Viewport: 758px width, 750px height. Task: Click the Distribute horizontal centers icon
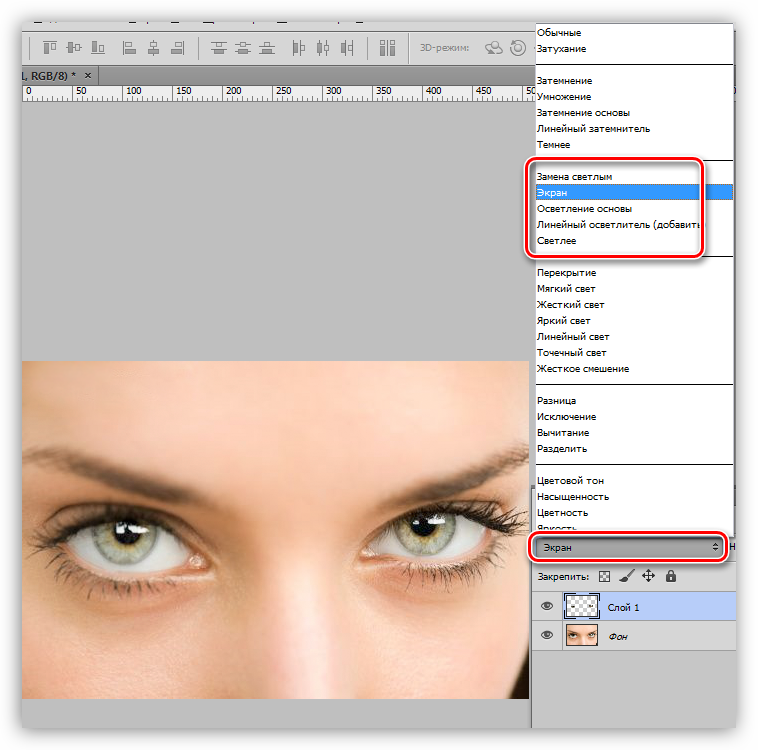[323, 47]
